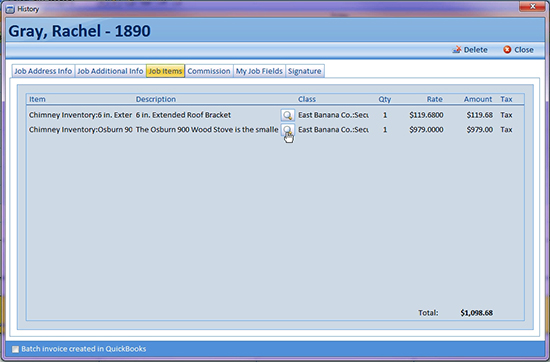The image size is (550, 362).
Task: View the Signature tab
Action: pyautogui.click(x=304, y=71)
